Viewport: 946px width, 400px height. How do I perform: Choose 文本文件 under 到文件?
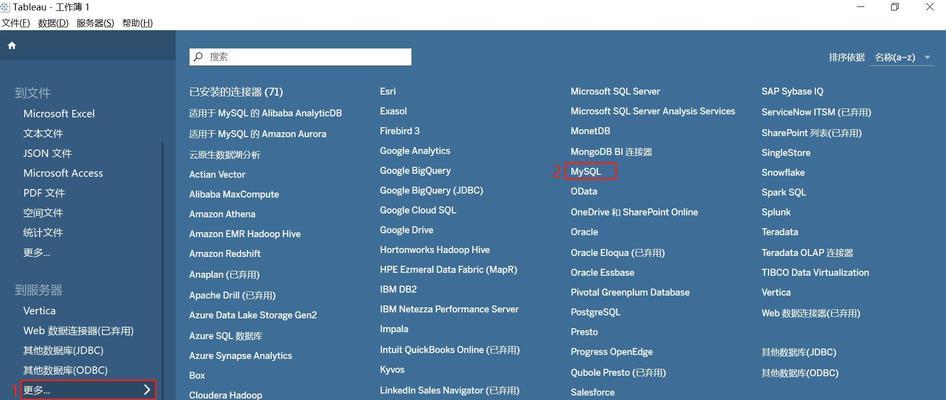click(x=43, y=133)
